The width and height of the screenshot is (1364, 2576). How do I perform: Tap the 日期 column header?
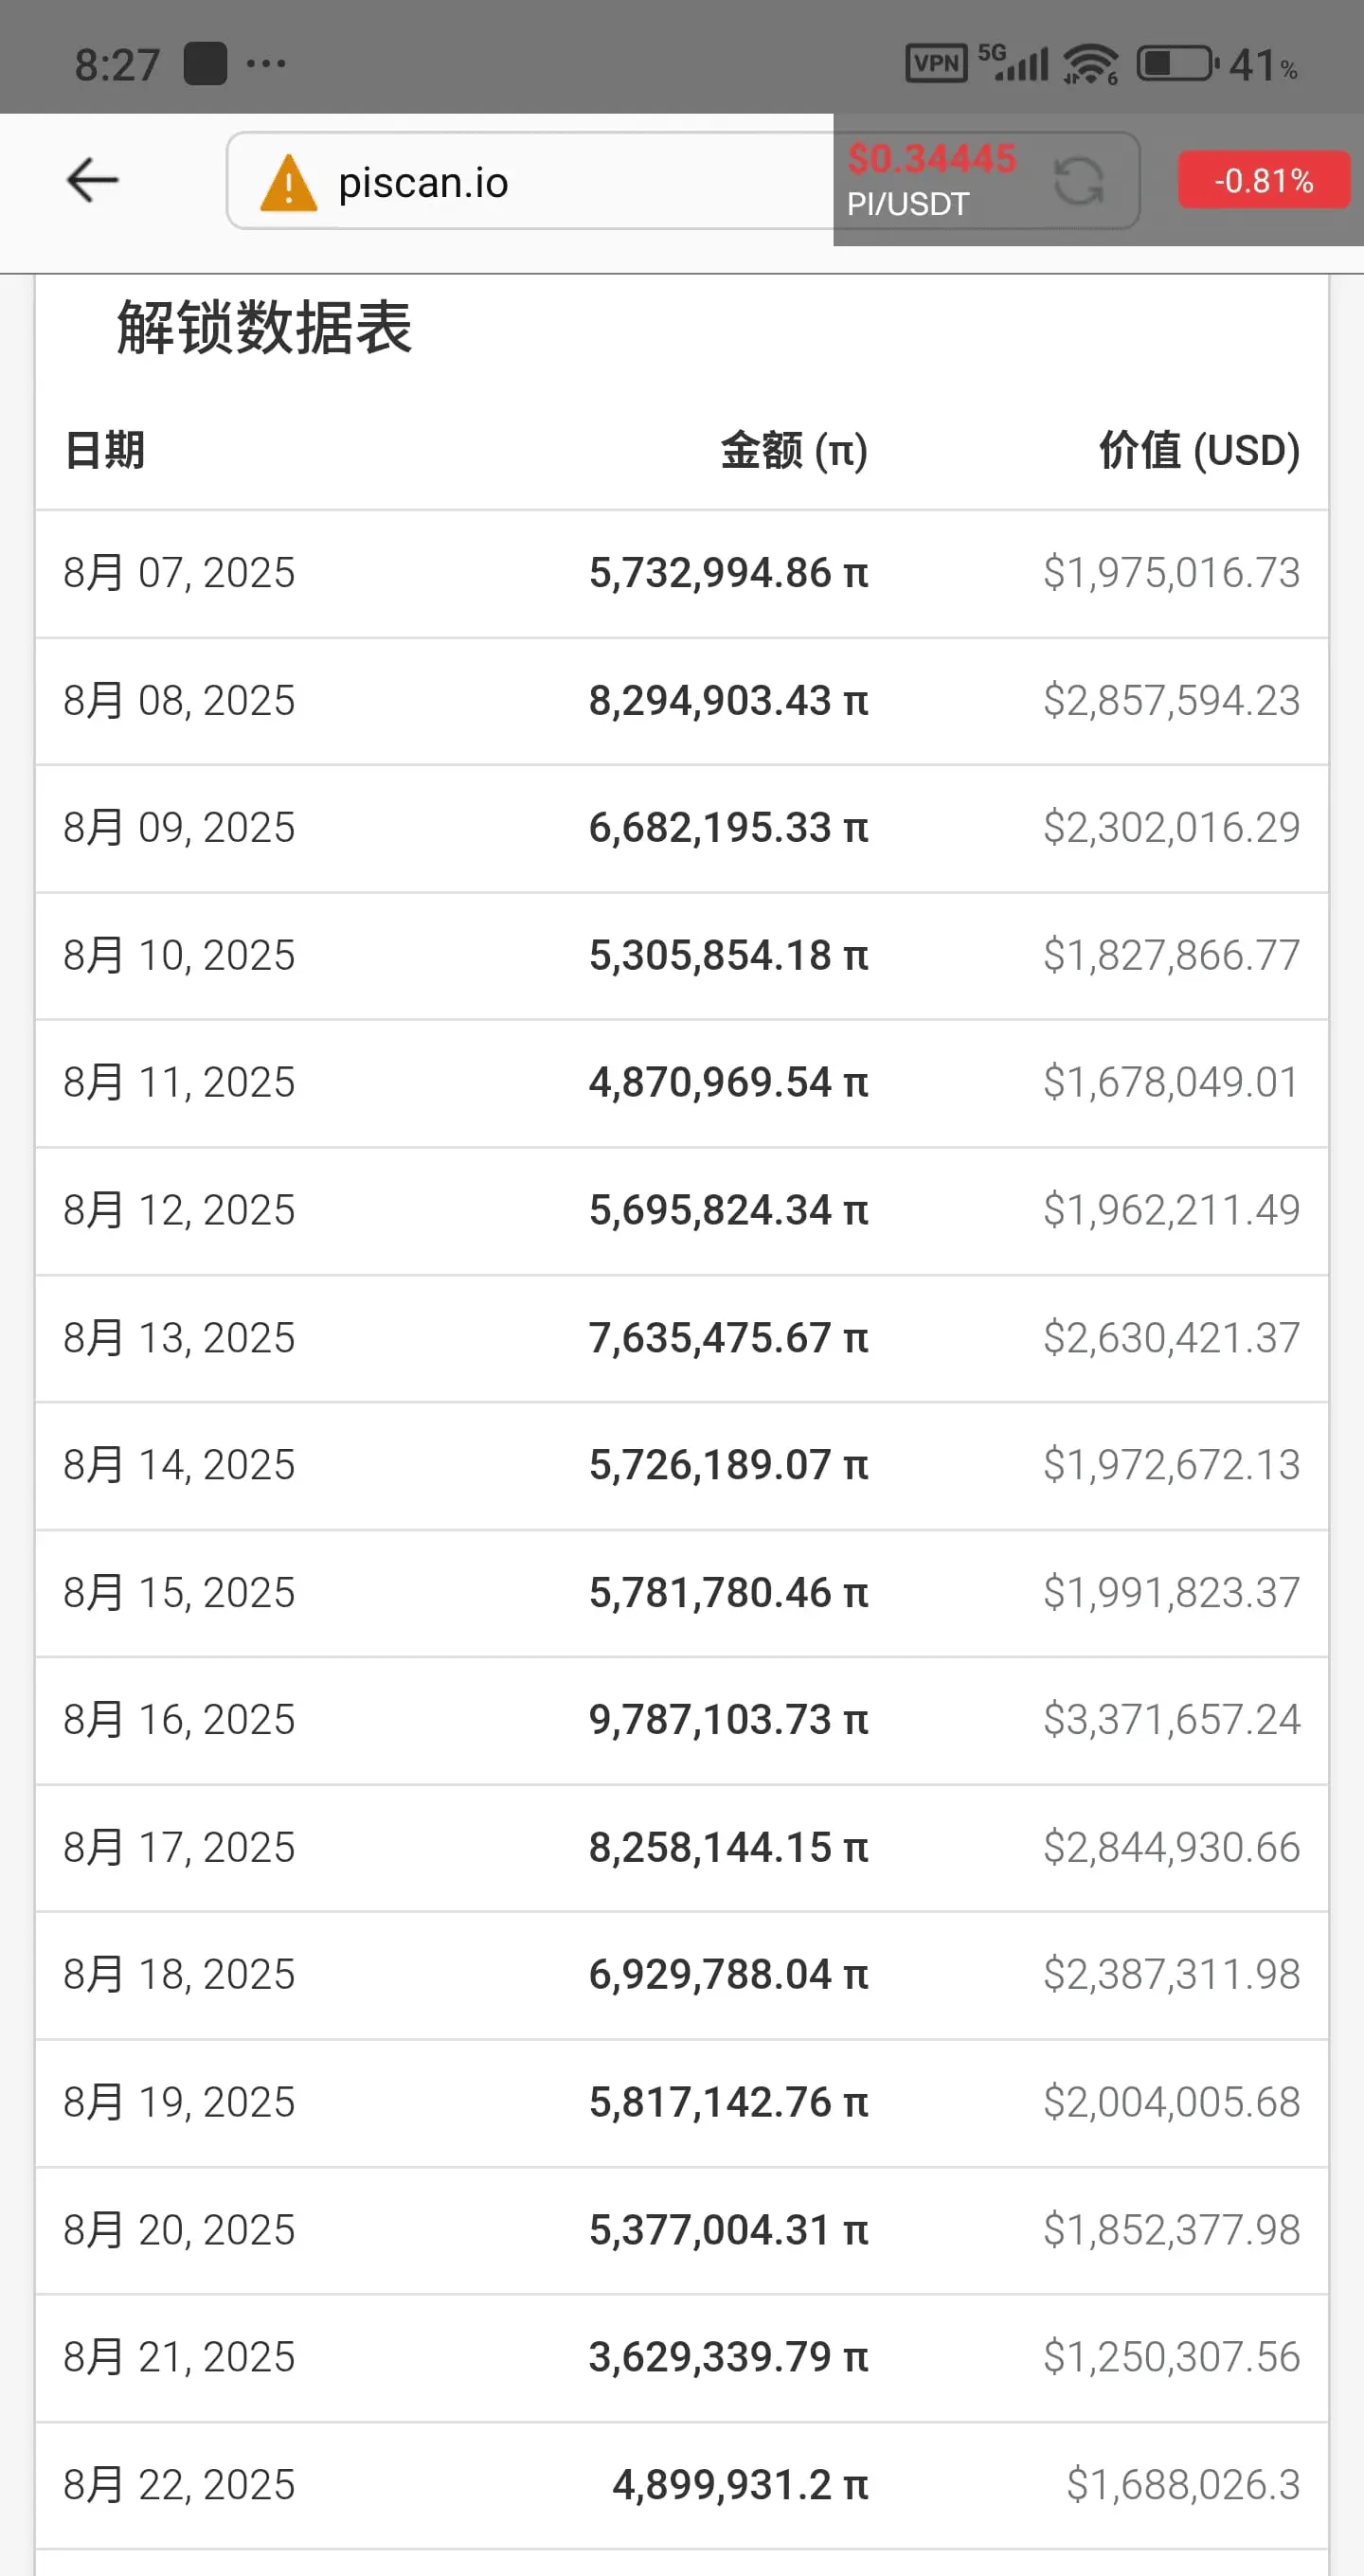[105, 450]
